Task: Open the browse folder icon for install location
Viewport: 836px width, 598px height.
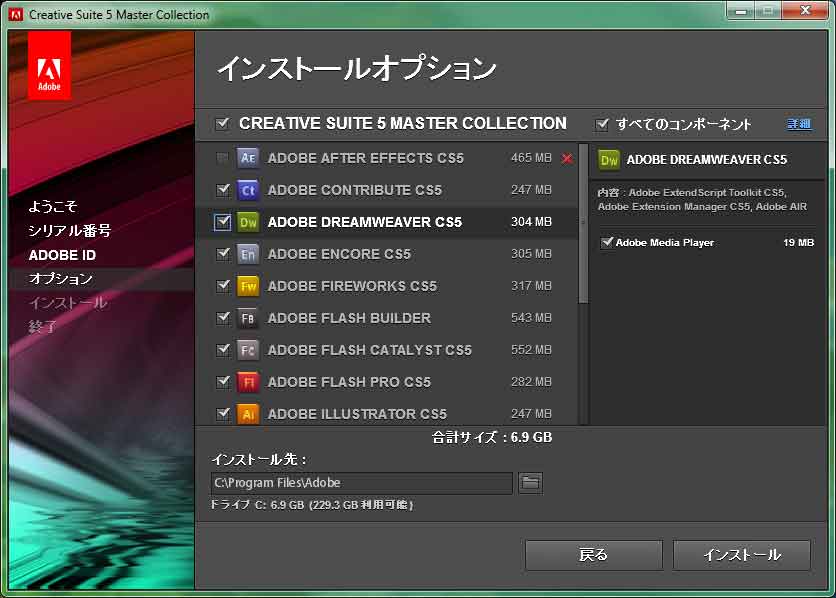Action: point(530,483)
